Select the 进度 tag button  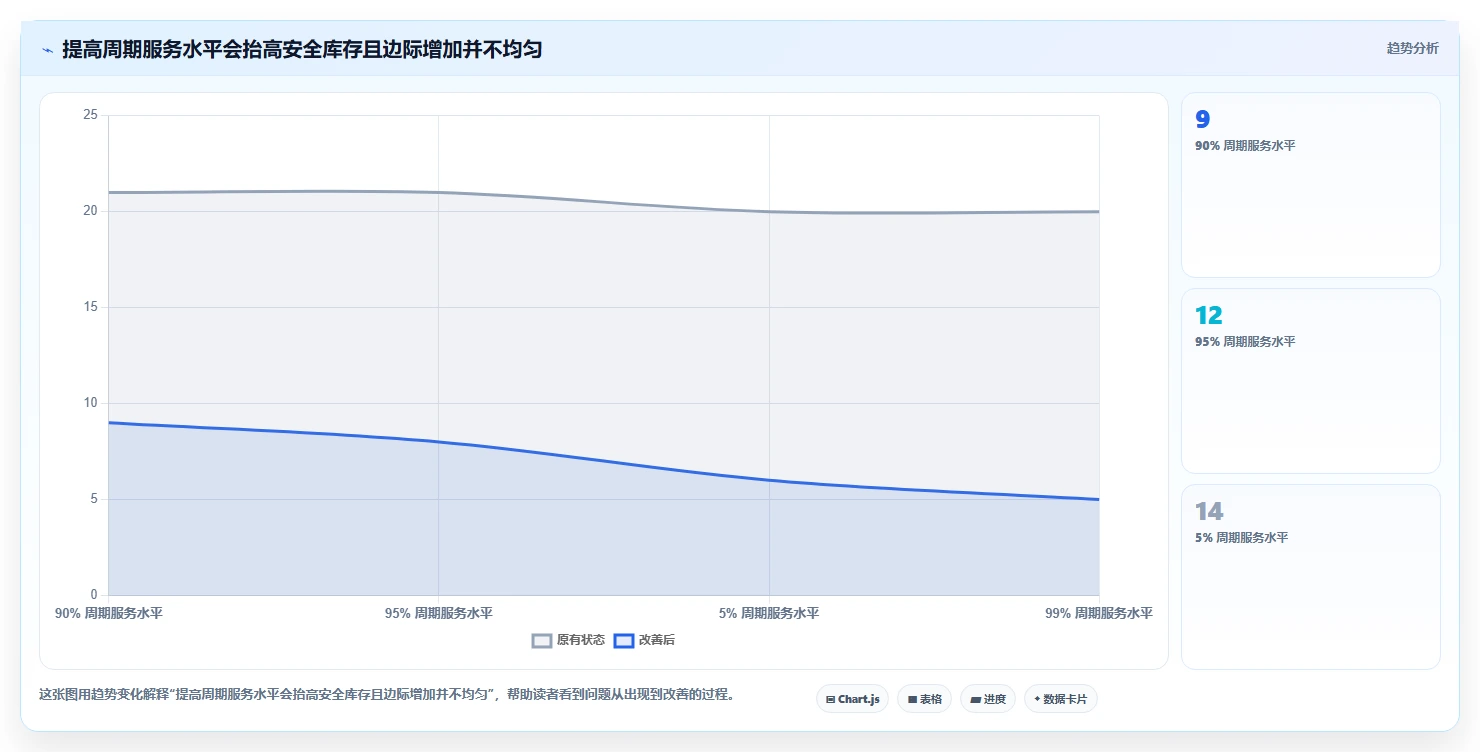tap(988, 699)
